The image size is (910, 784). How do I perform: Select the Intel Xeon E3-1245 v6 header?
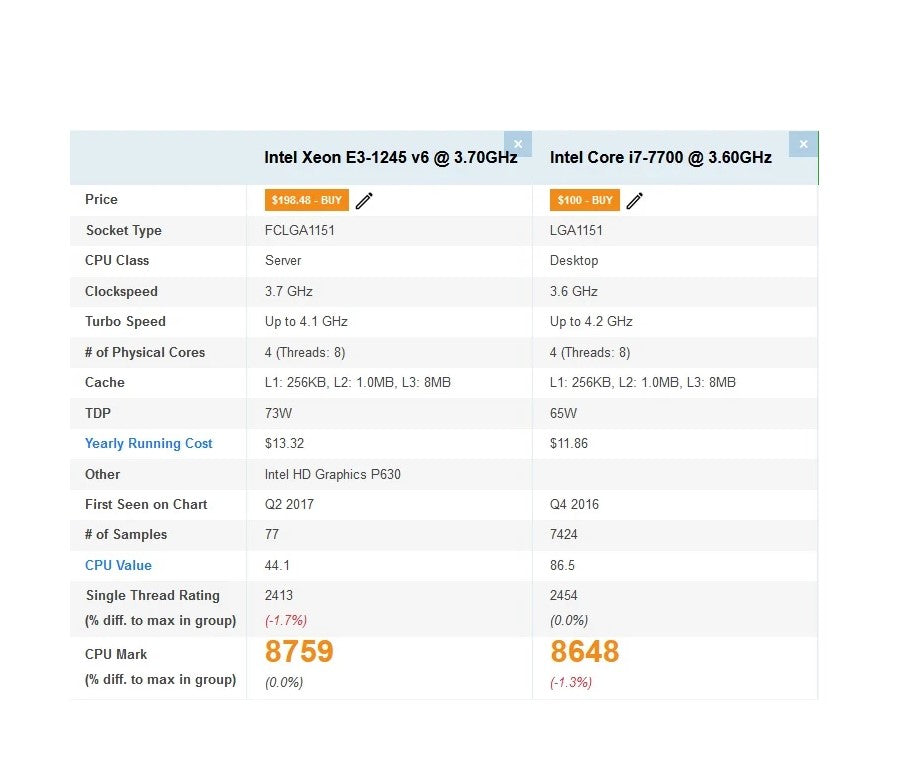click(x=391, y=158)
